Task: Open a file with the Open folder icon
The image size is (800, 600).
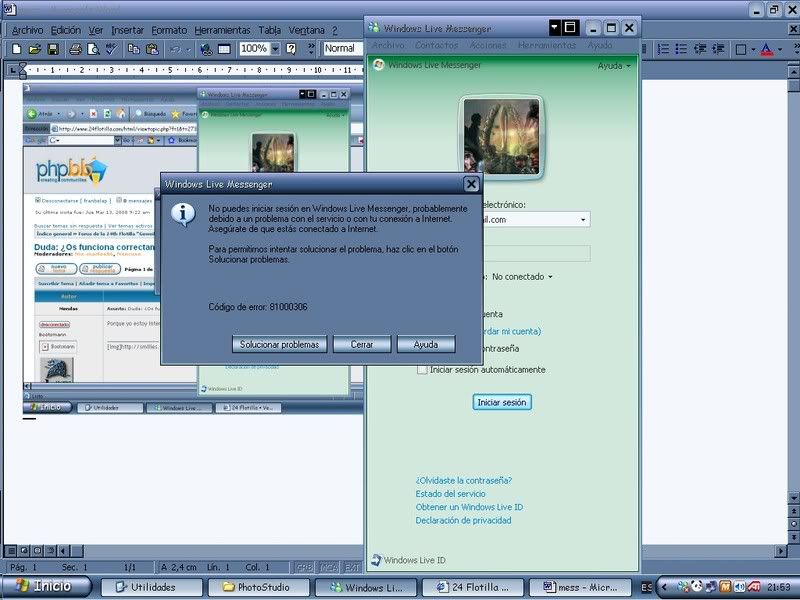Action: [35, 49]
